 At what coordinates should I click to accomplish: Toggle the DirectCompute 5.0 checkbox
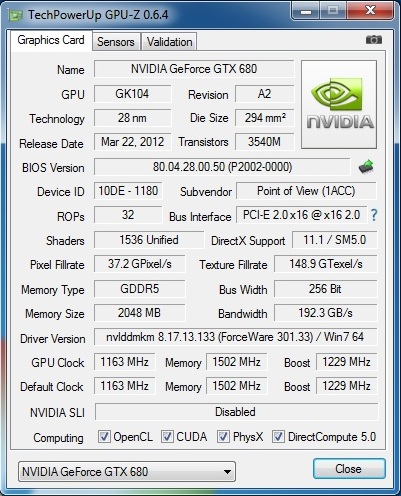tap(278, 437)
